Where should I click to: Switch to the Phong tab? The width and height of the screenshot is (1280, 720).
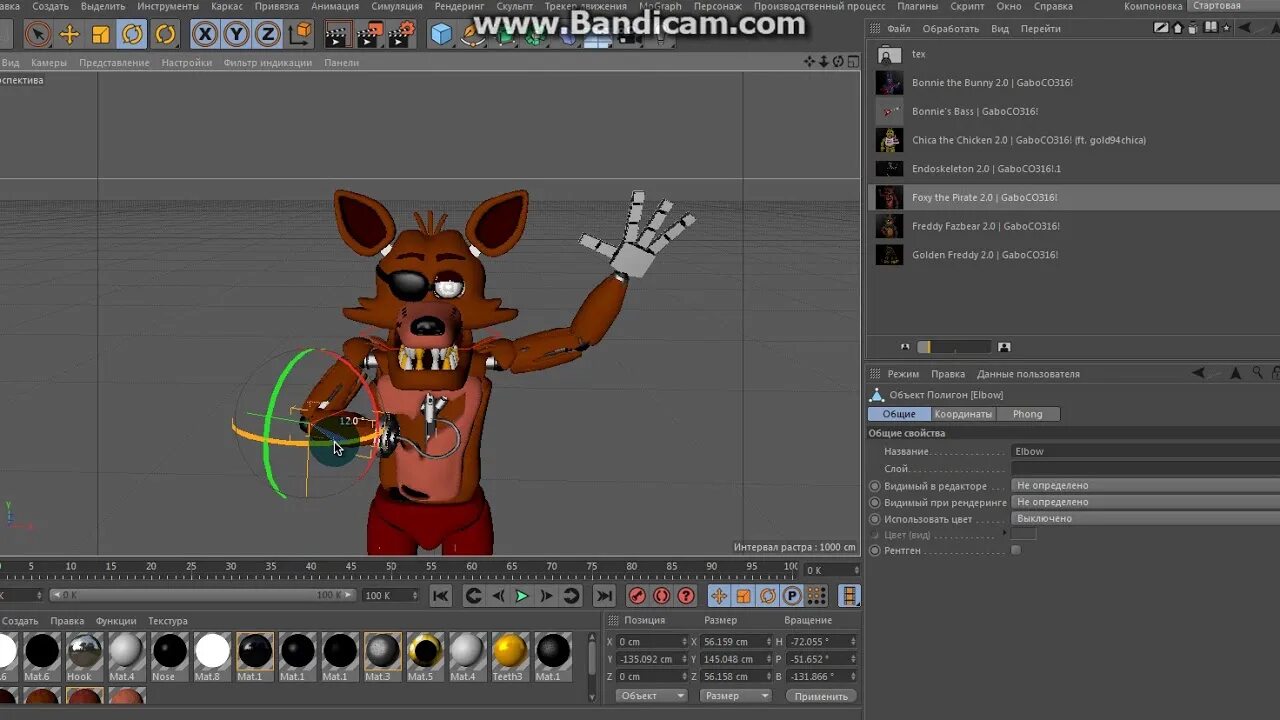[x=1028, y=414]
